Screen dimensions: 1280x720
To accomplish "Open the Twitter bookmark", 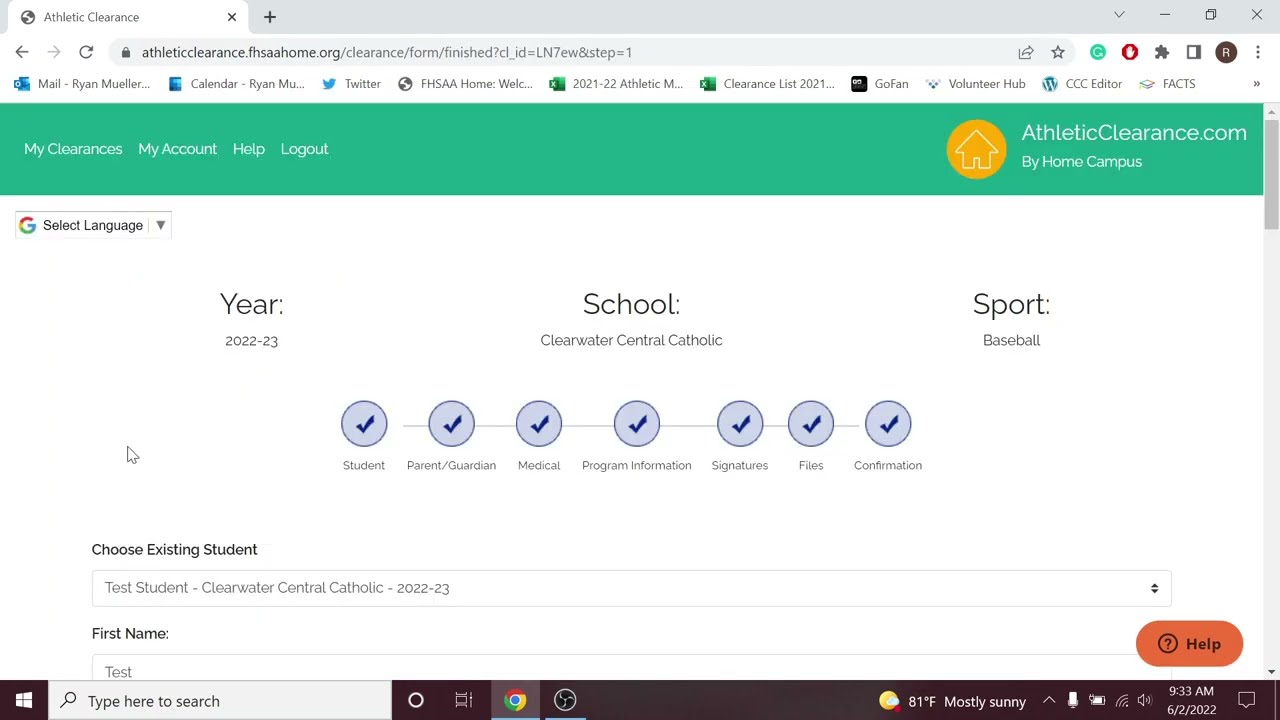I will [x=351, y=84].
